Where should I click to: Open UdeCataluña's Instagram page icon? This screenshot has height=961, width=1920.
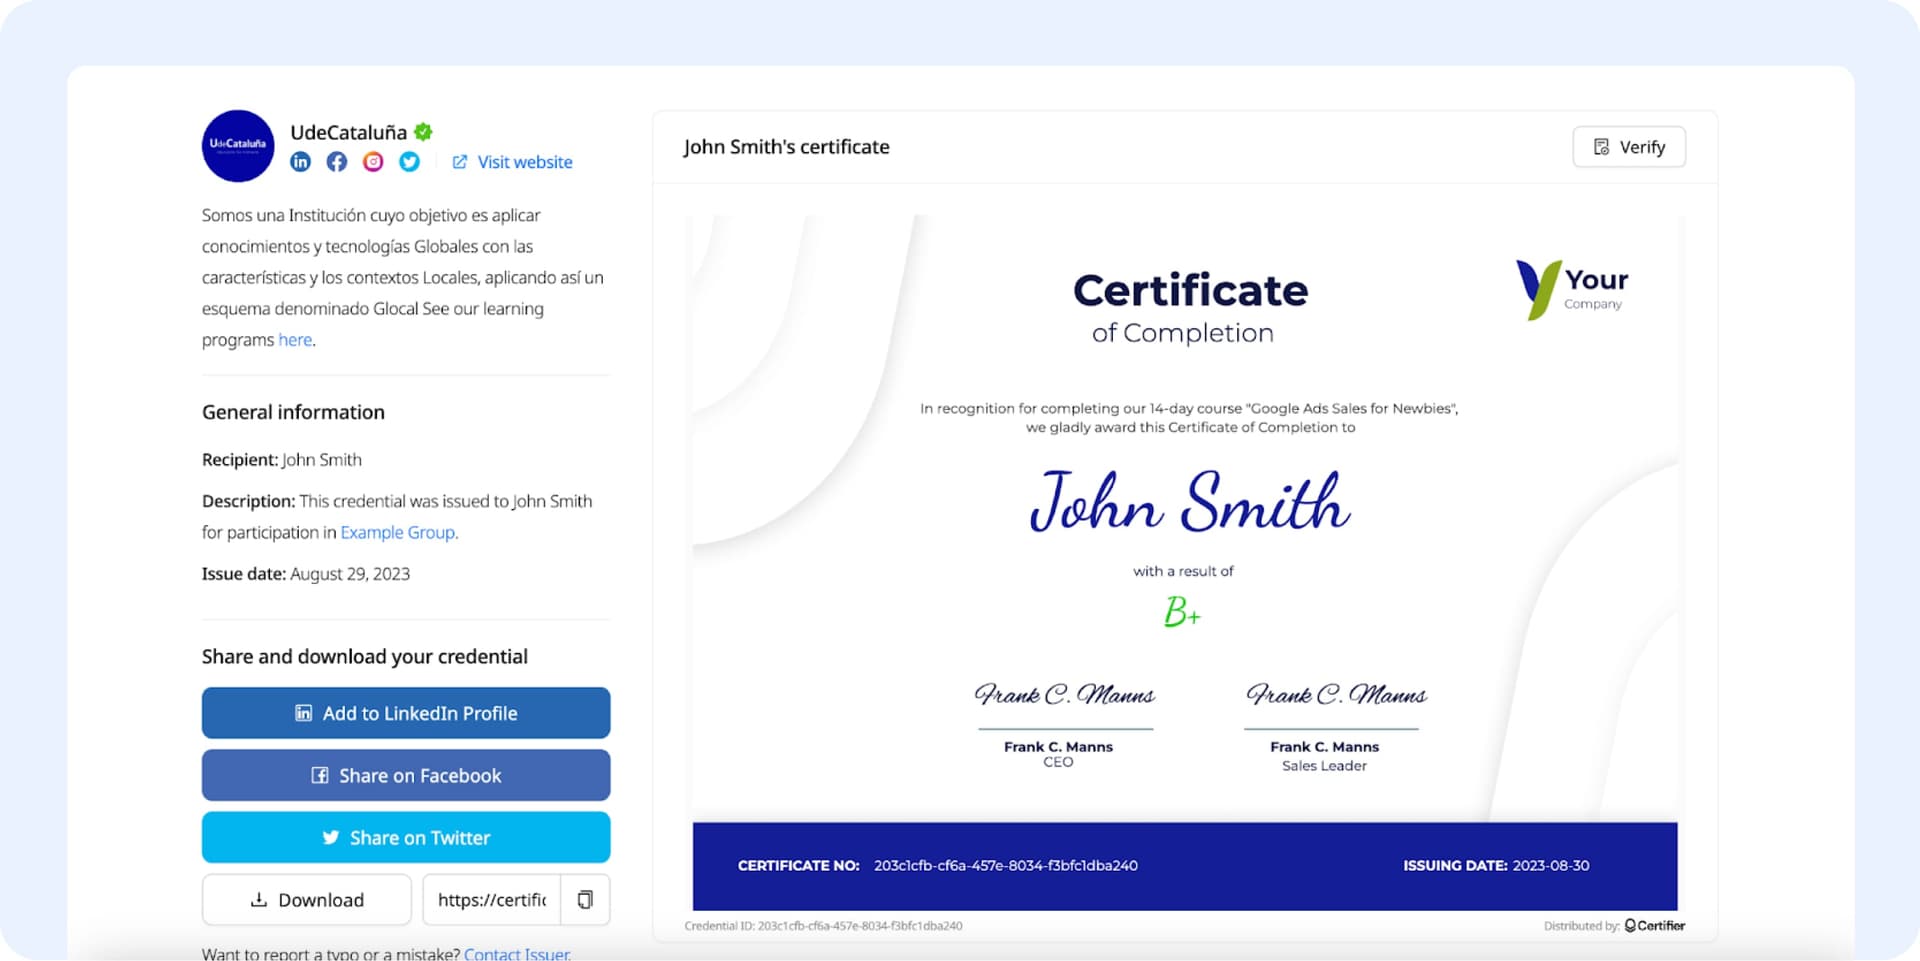[373, 162]
